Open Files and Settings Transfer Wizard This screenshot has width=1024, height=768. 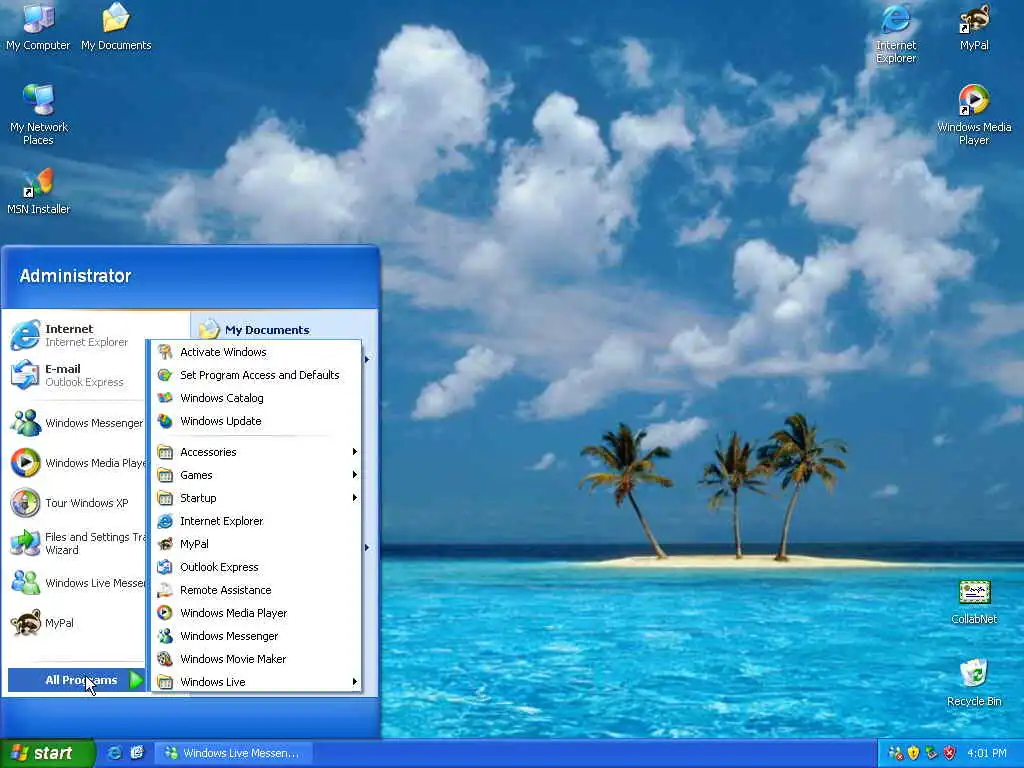[75, 543]
